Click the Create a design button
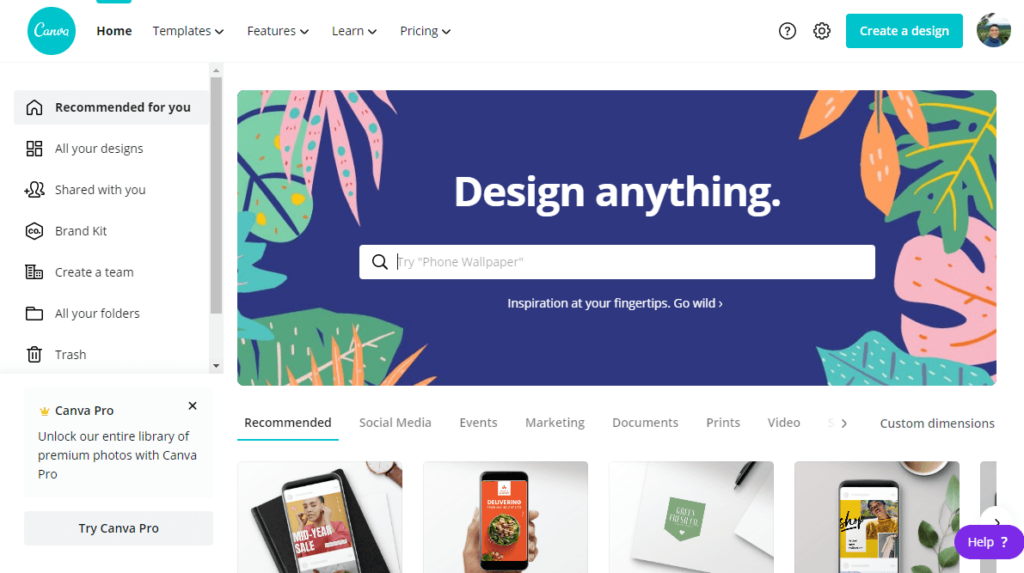 pos(904,31)
